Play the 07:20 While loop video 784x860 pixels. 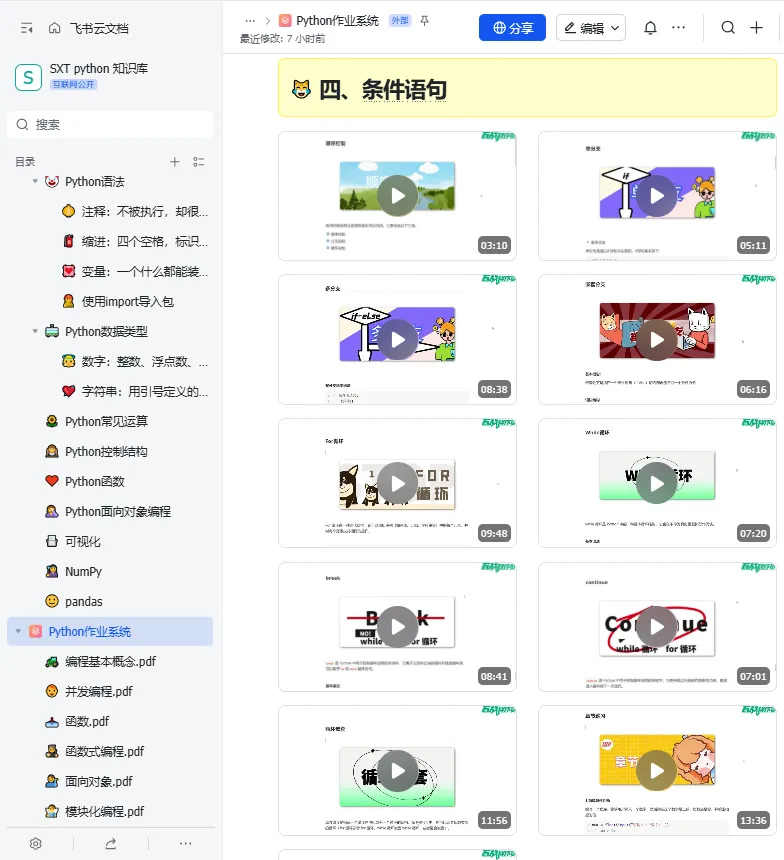pos(657,484)
